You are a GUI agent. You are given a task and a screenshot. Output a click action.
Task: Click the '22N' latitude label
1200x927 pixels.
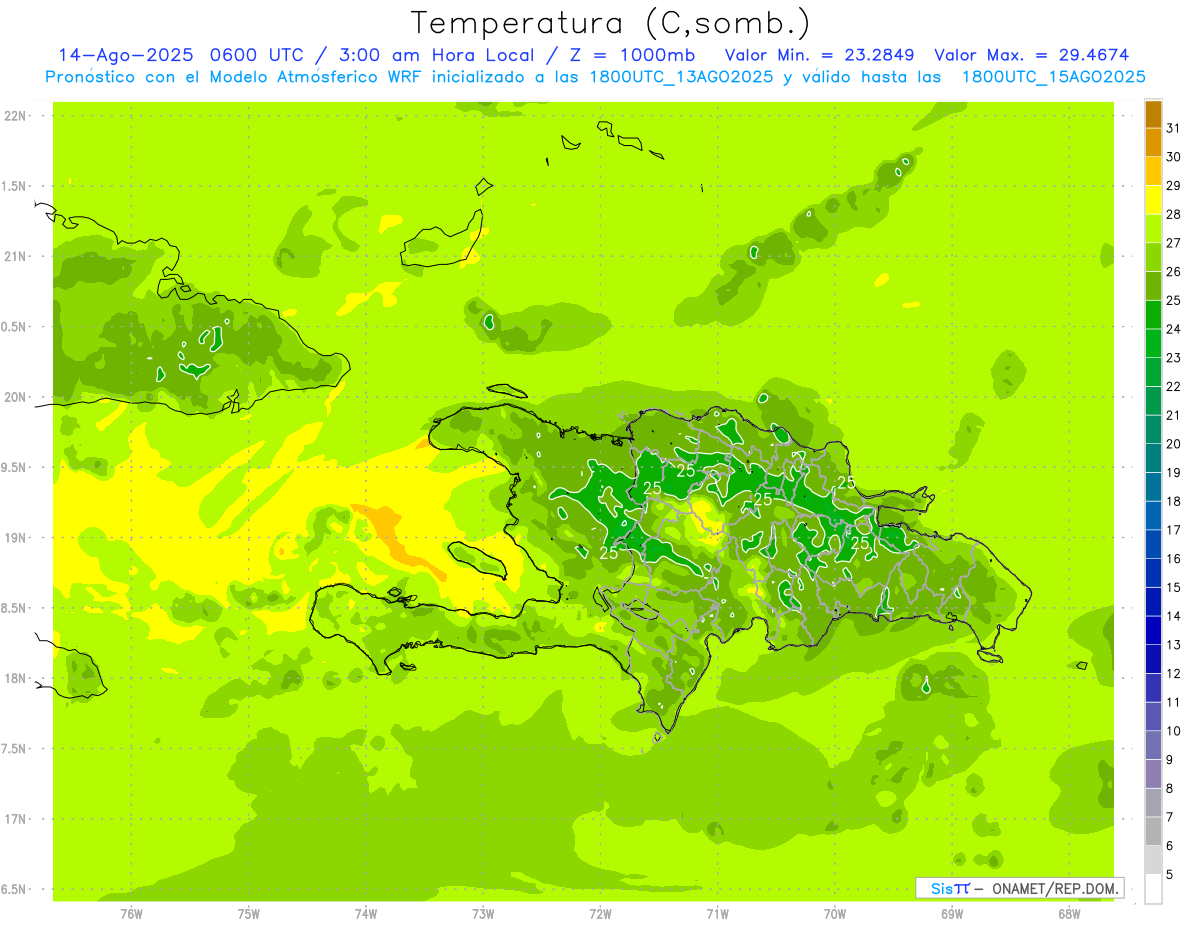[16, 116]
